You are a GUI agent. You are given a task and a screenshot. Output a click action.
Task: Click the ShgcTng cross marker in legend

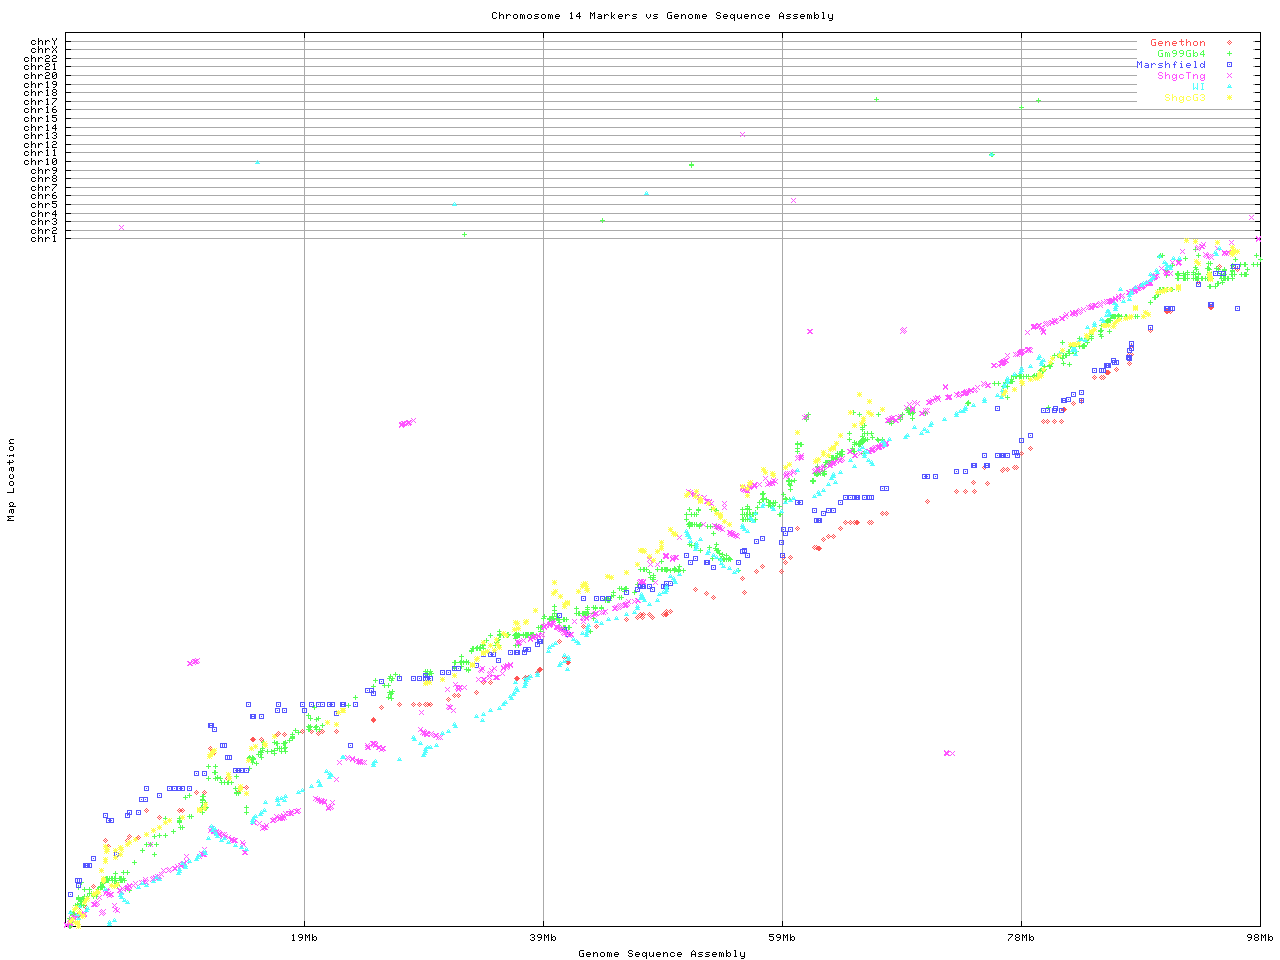(x=1229, y=76)
